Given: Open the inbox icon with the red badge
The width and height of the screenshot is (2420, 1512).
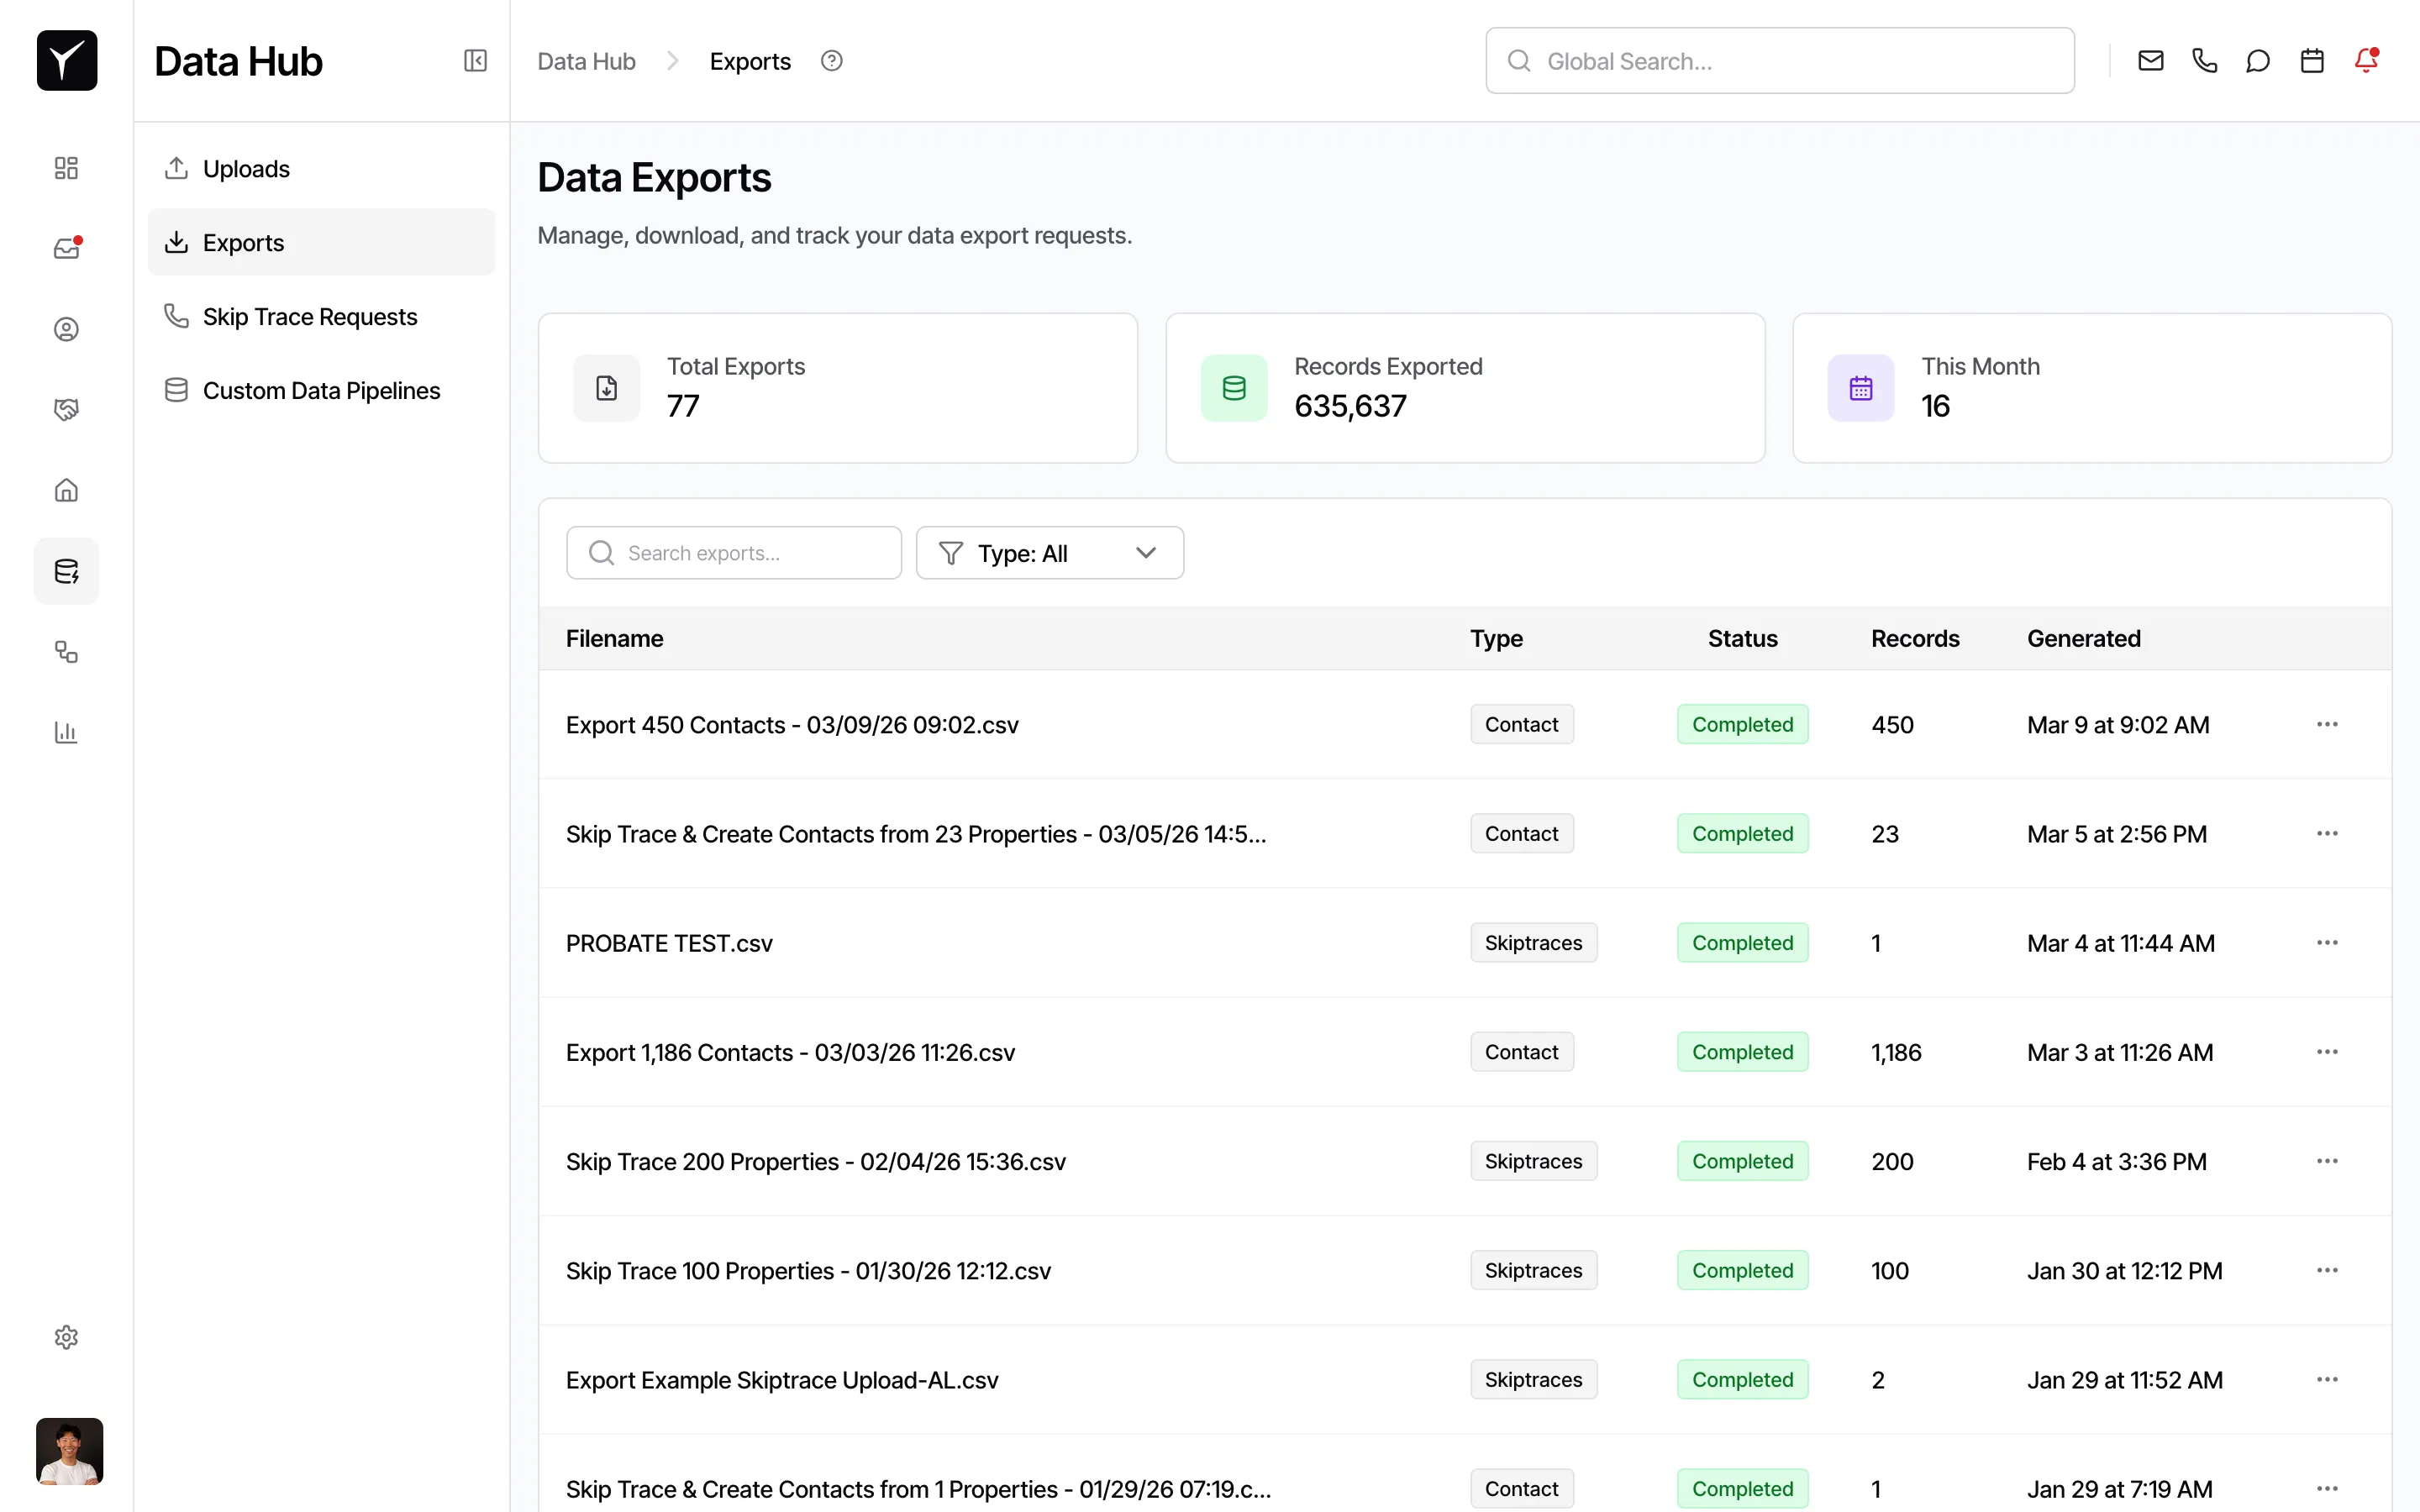Looking at the screenshot, I should pos(66,248).
